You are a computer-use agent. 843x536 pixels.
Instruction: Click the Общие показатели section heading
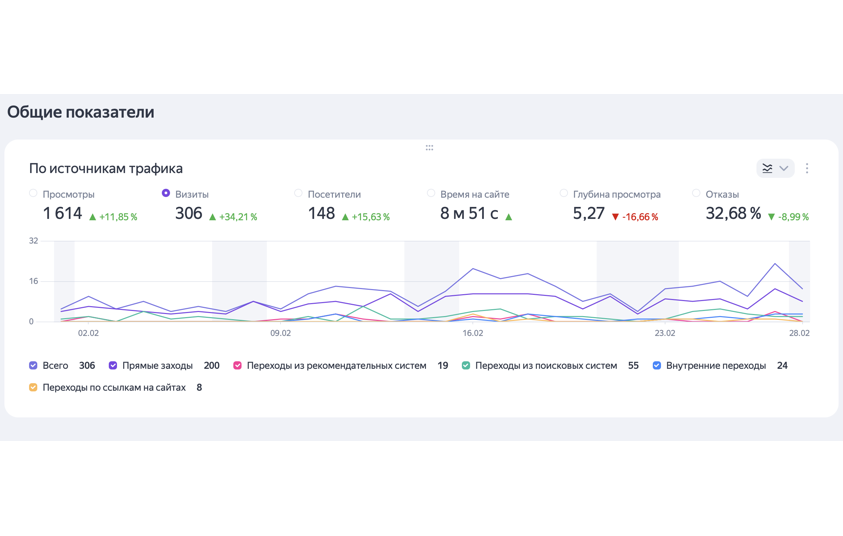81,112
